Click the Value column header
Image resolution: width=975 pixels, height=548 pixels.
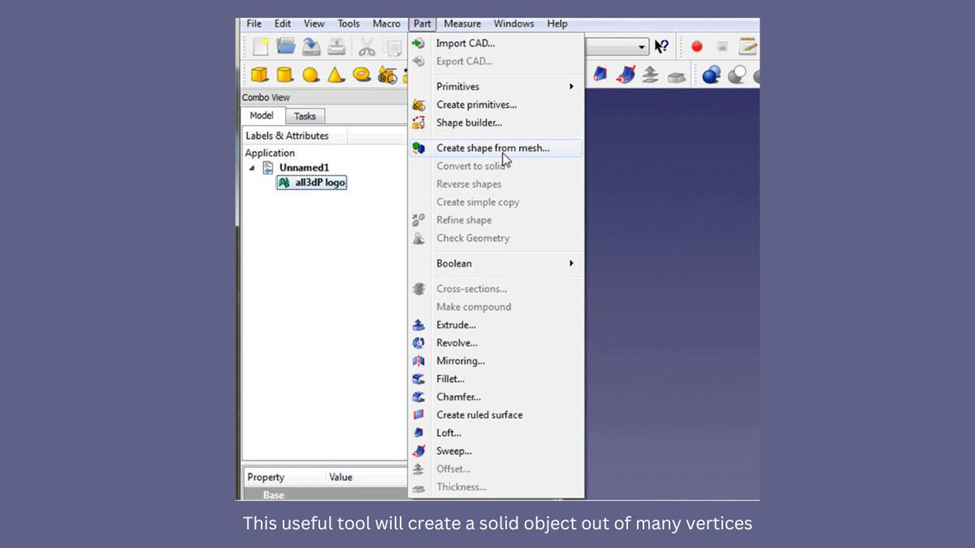(x=366, y=477)
